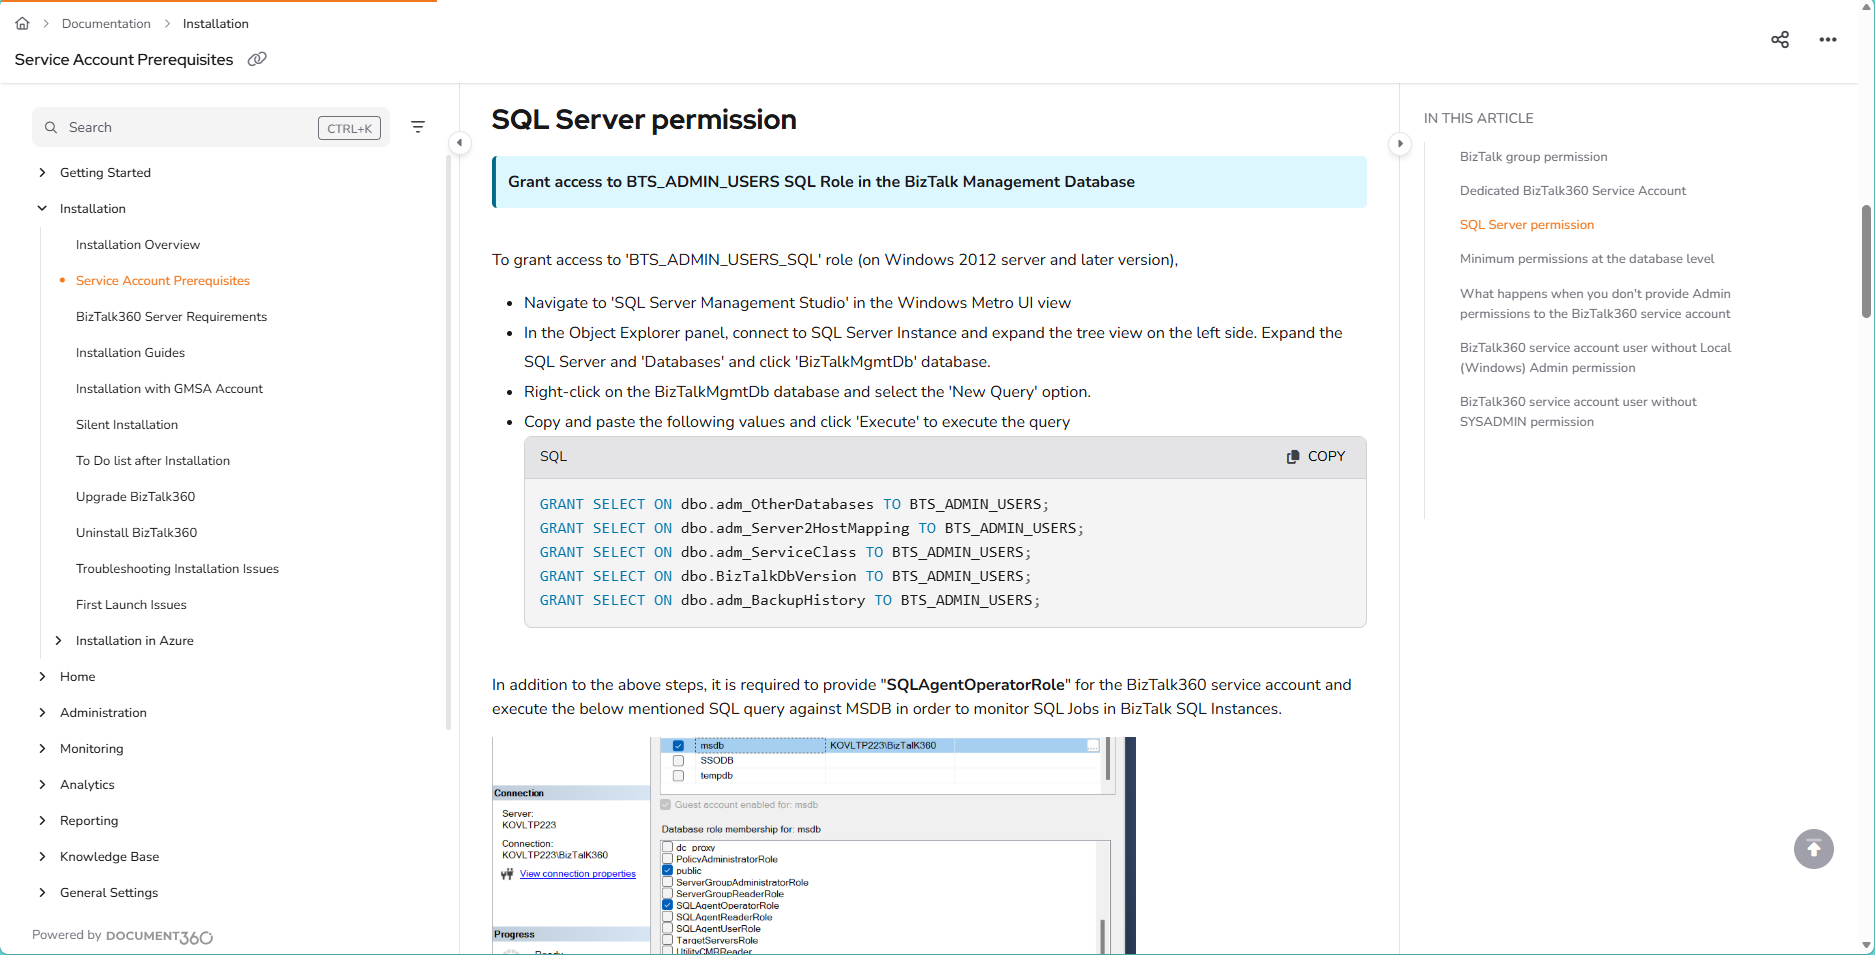Open Troubleshooting Installation Issues page

[x=177, y=569]
